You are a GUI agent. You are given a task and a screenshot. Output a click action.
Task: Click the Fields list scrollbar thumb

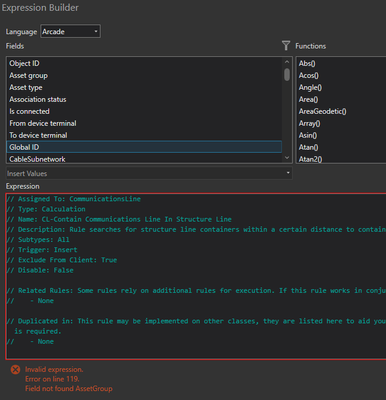coord(287,74)
